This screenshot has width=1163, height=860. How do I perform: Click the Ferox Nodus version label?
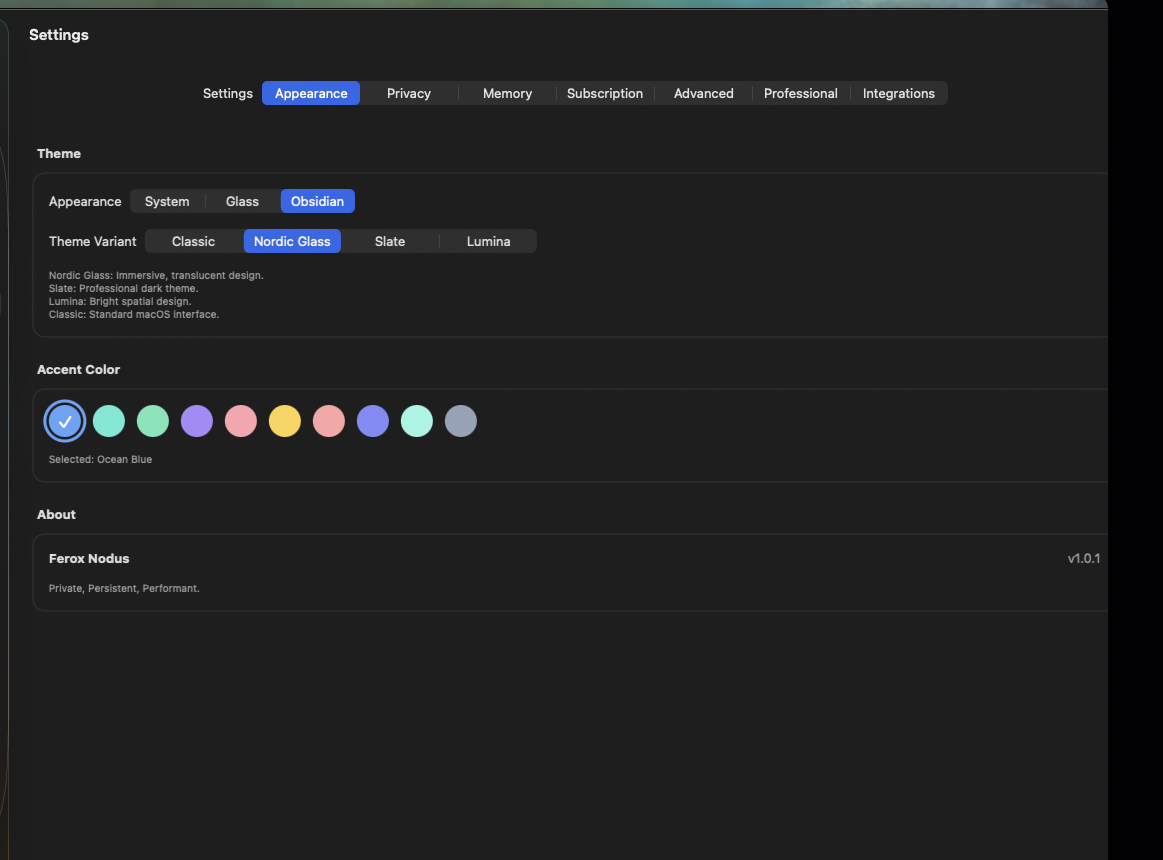point(1083,558)
